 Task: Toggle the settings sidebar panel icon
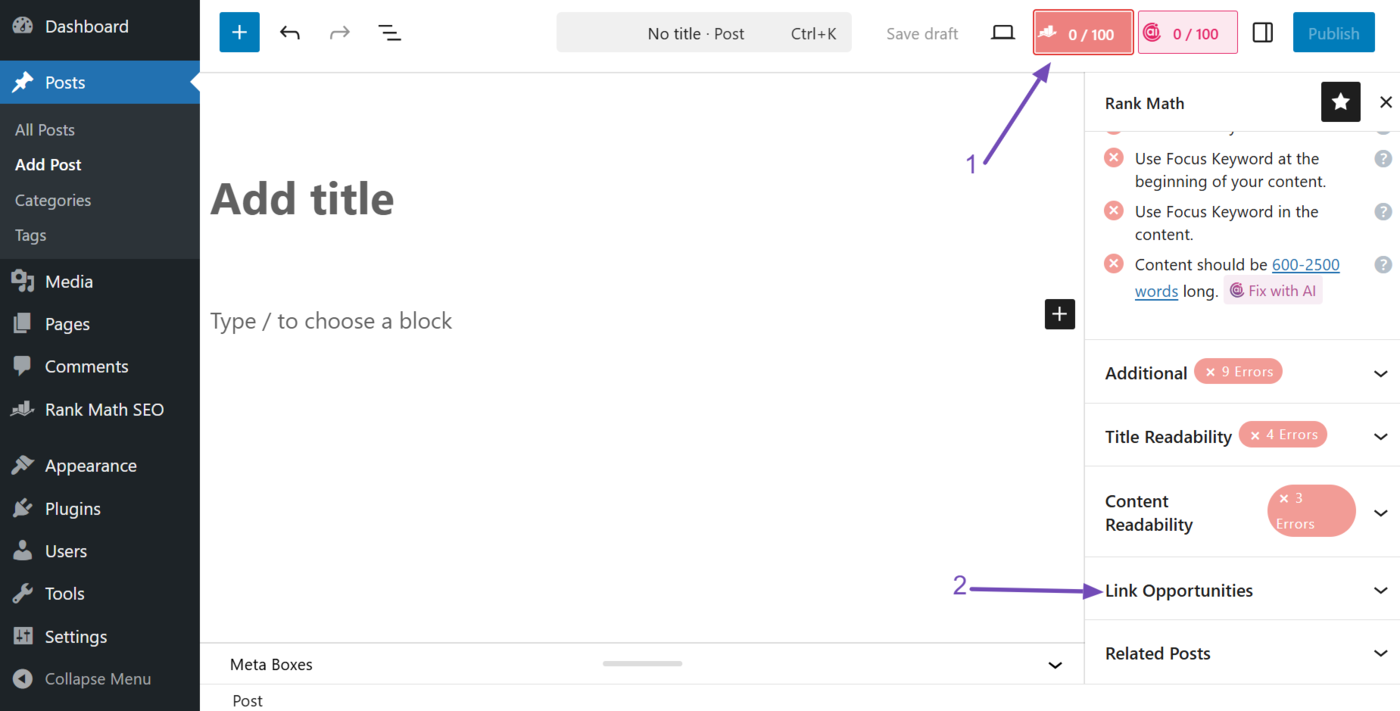tap(1263, 33)
